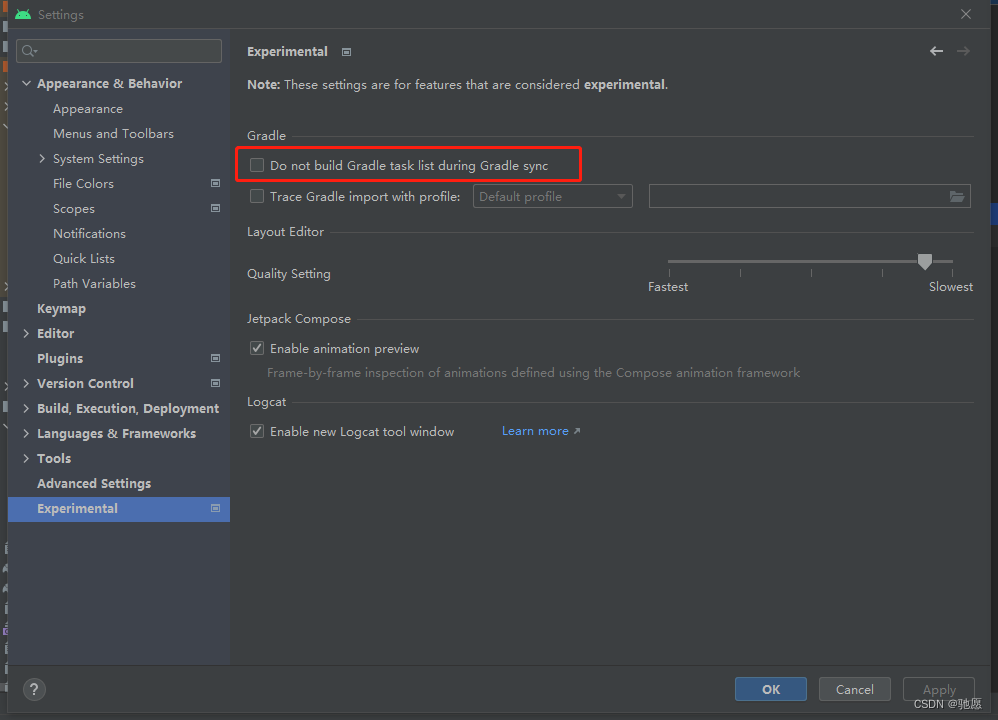Open the Default profile dropdown

[x=552, y=196]
